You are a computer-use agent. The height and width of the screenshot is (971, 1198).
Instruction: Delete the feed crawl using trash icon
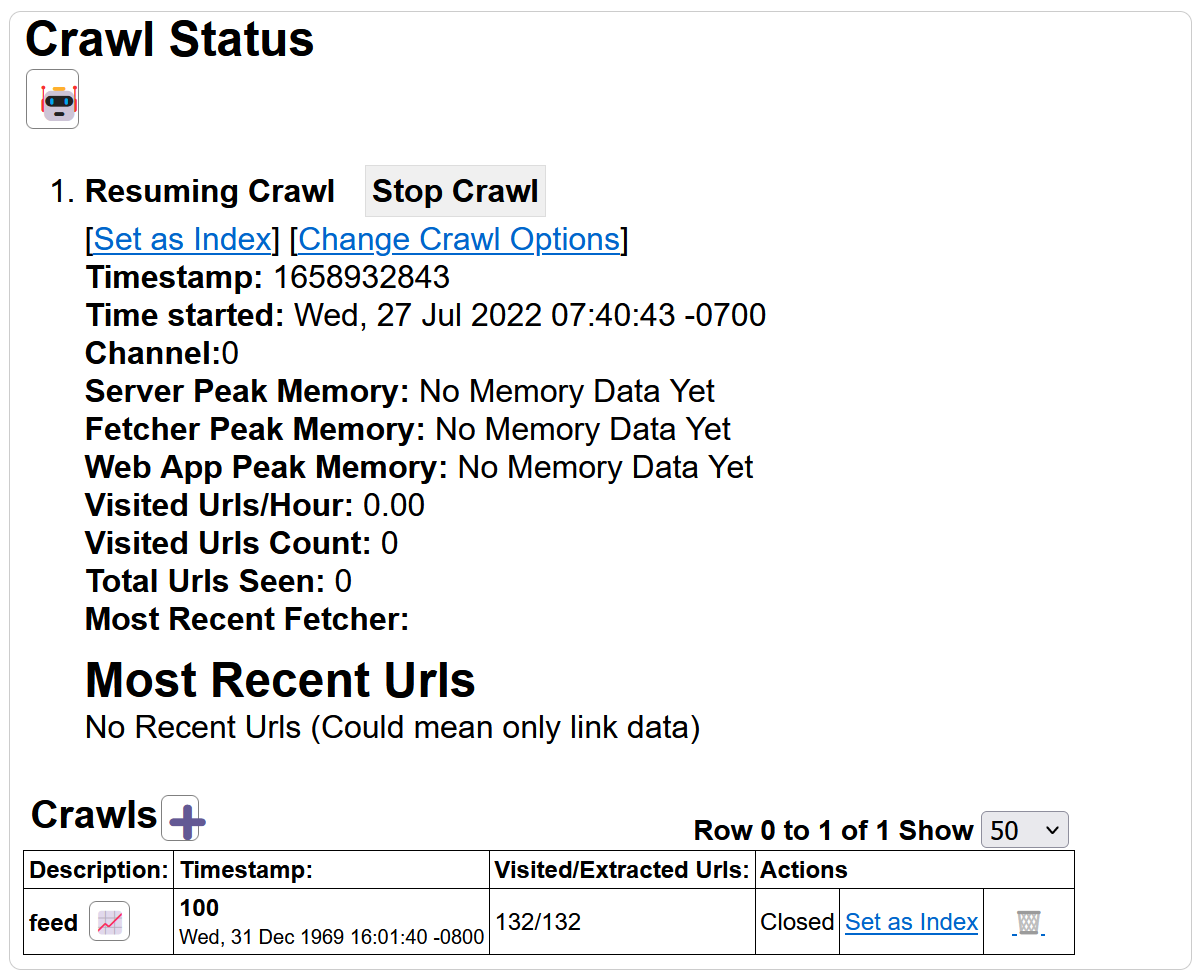pos(1028,922)
